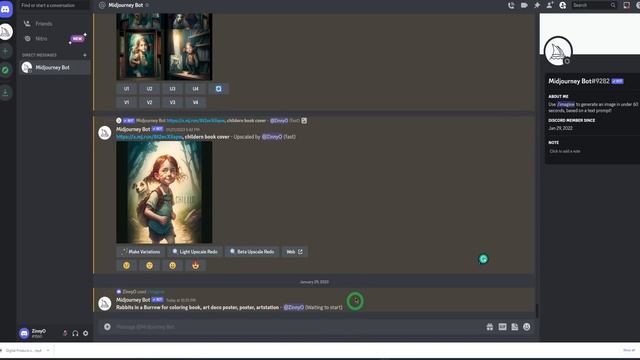Click the green Grammarly floating icon

483,259
